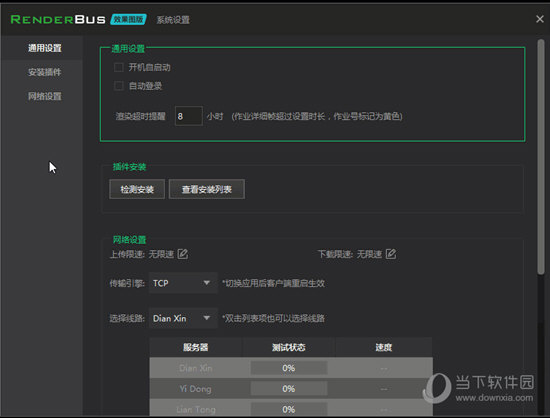Click the Dian Xin 0% progress bar
550x418 pixels.
click(289, 368)
